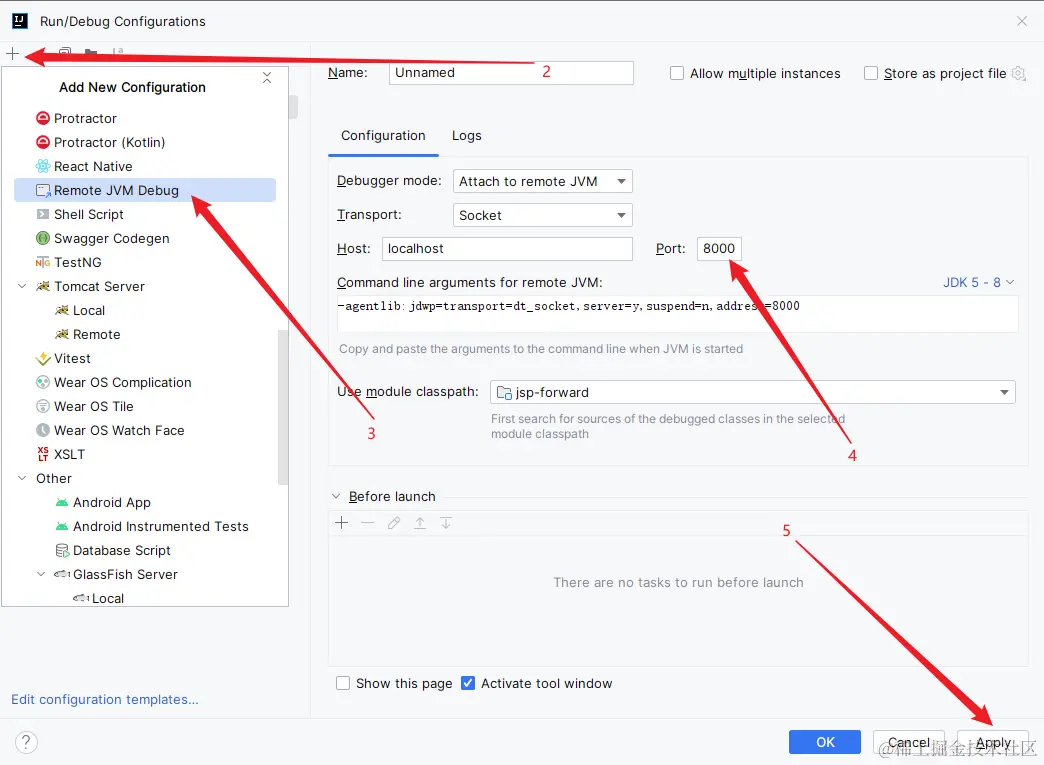Open Edit configuration templates link
This screenshot has width=1044, height=765.
point(105,700)
